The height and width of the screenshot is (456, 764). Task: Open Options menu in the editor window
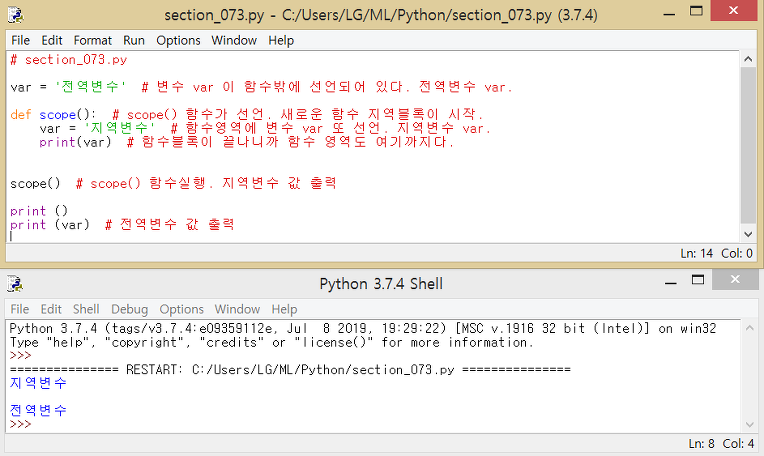pyautogui.click(x=178, y=40)
